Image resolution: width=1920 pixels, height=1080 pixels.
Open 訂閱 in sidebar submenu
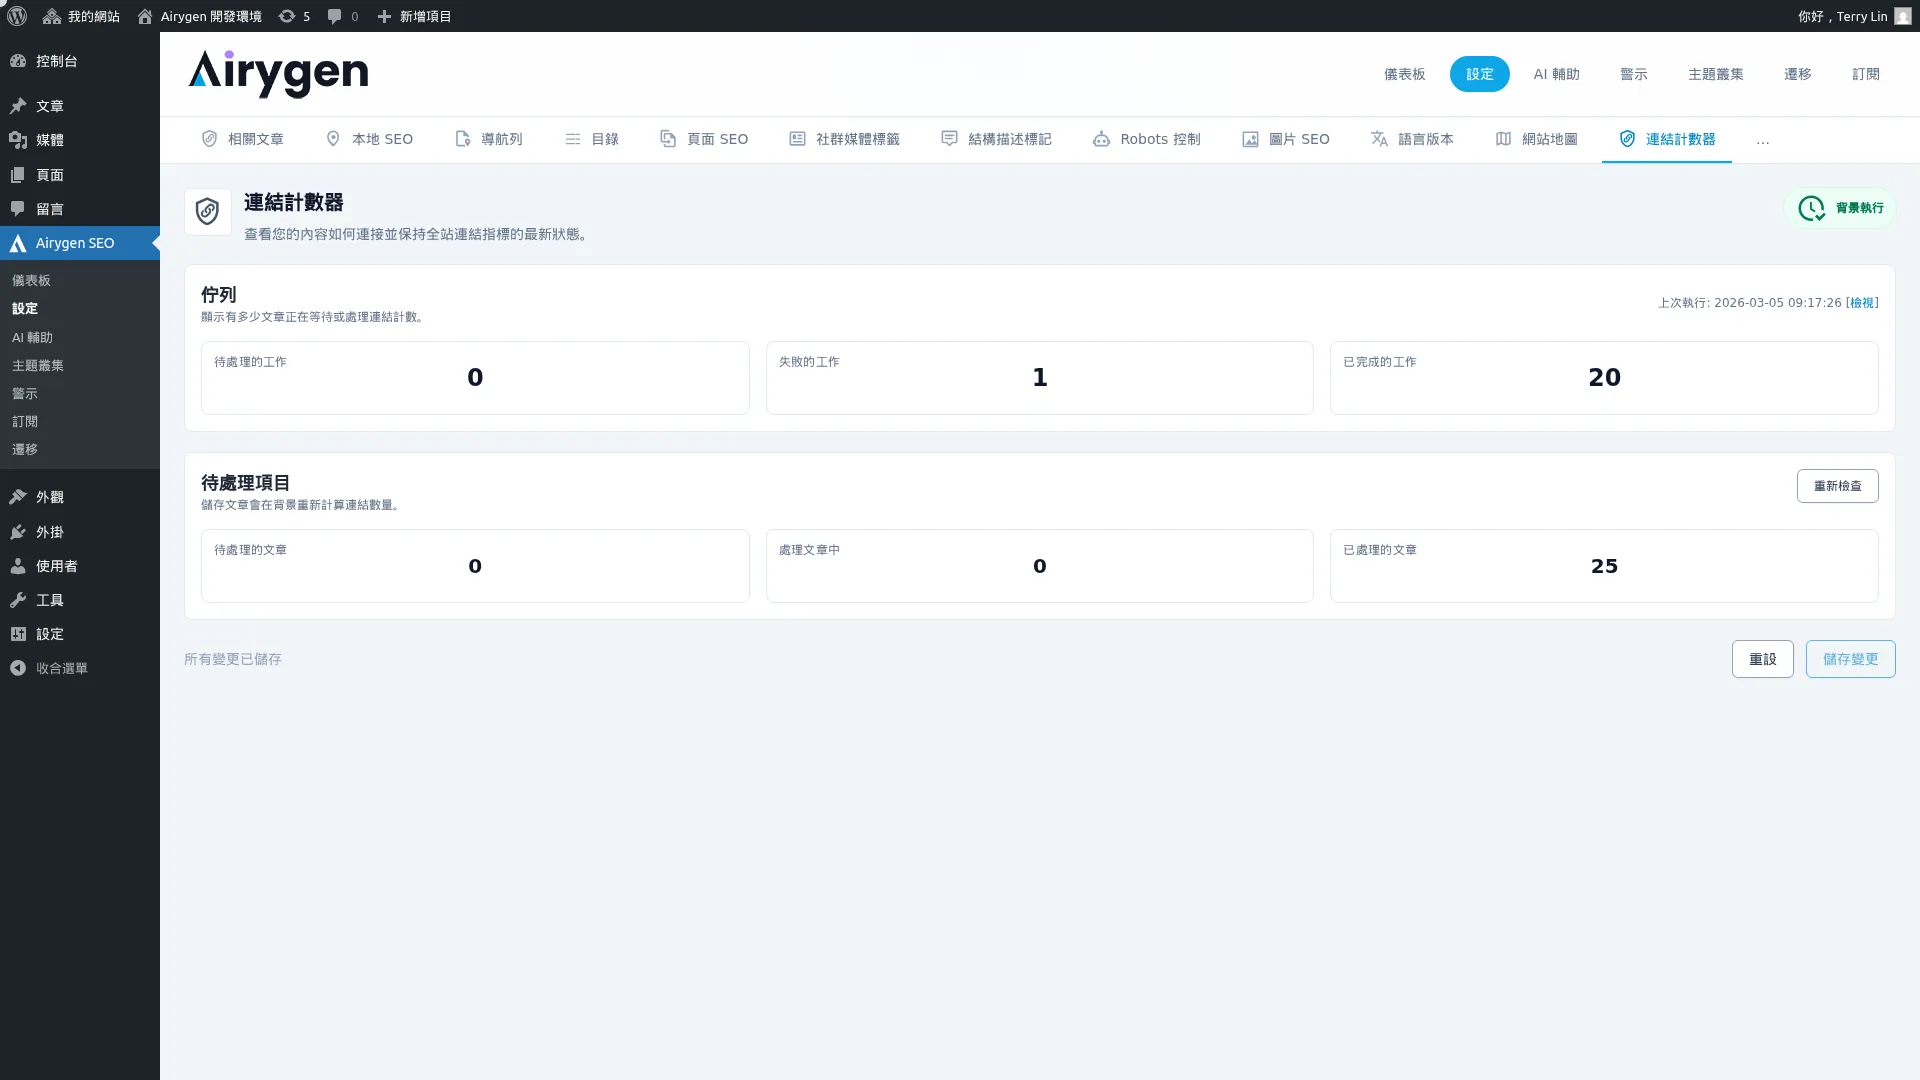point(25,422)
